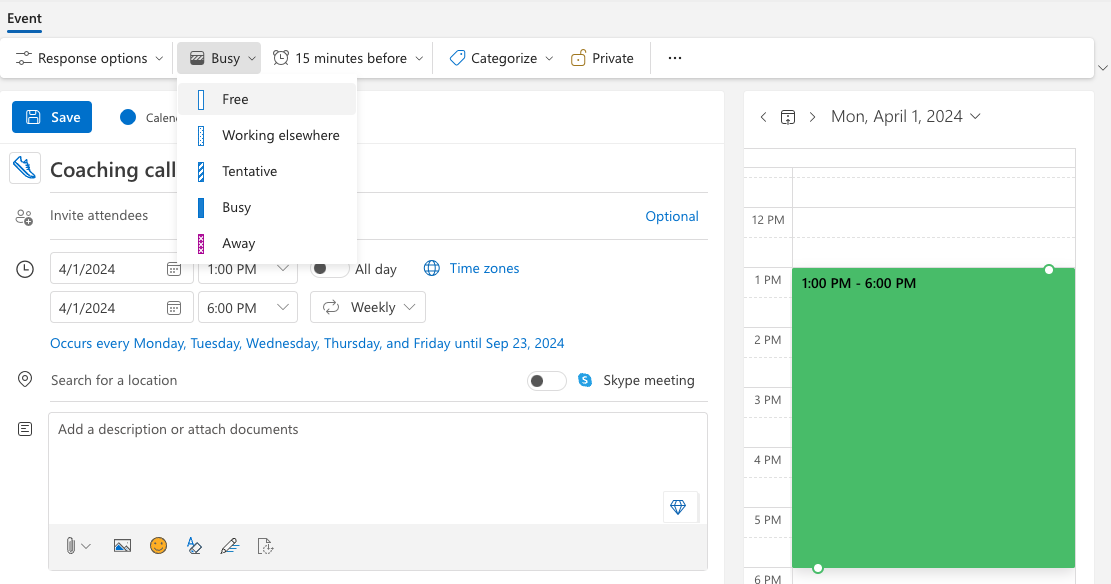The image size is (1111, 584).
Task: Click the top resize handle of the event
Action: pos(1049,269)
